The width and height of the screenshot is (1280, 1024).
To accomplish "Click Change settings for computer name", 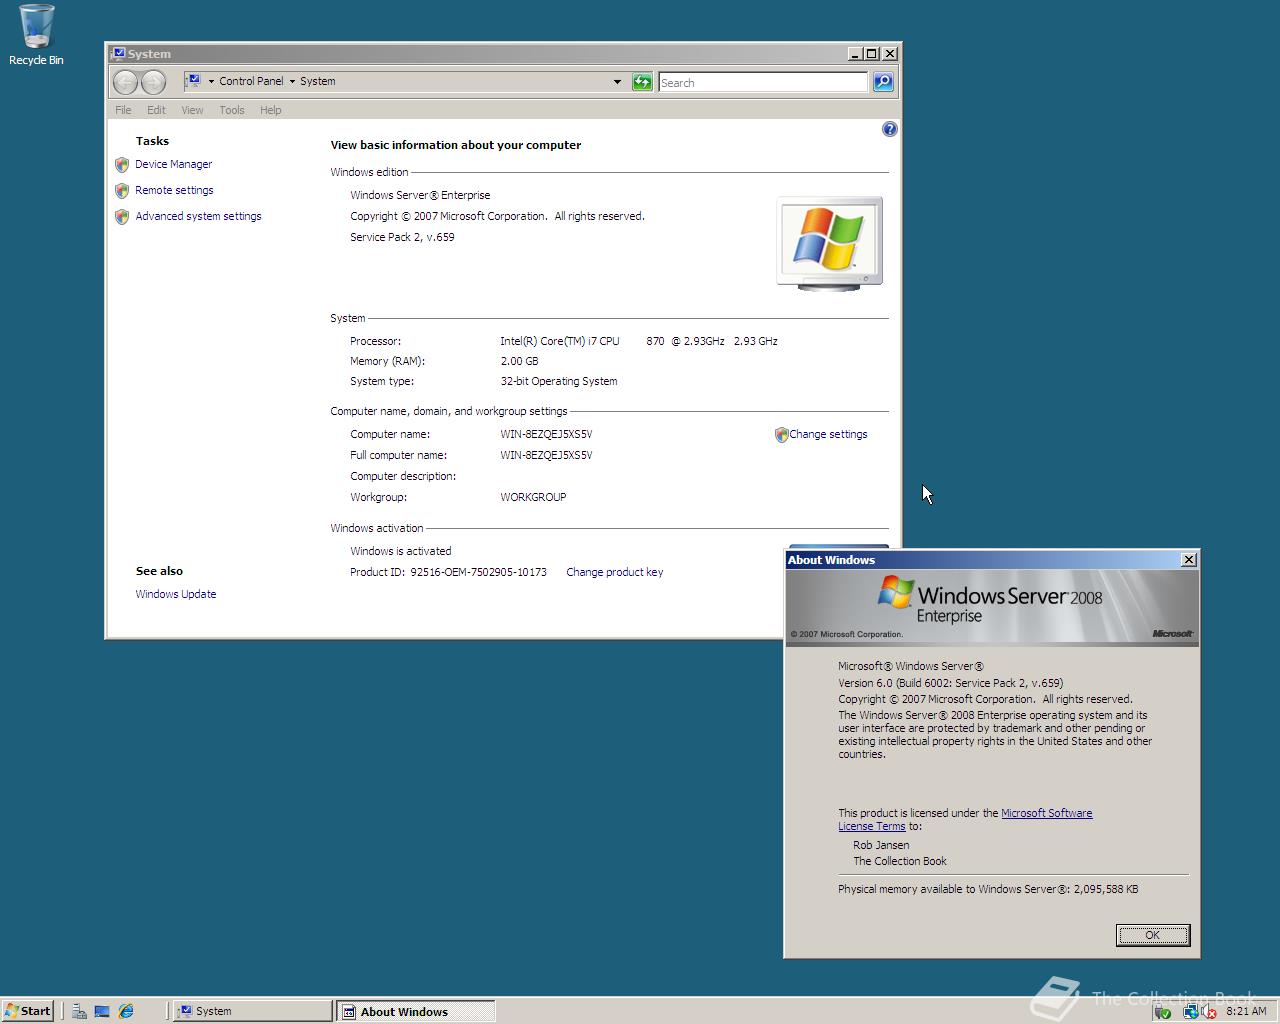I will (x=828, y=434).
